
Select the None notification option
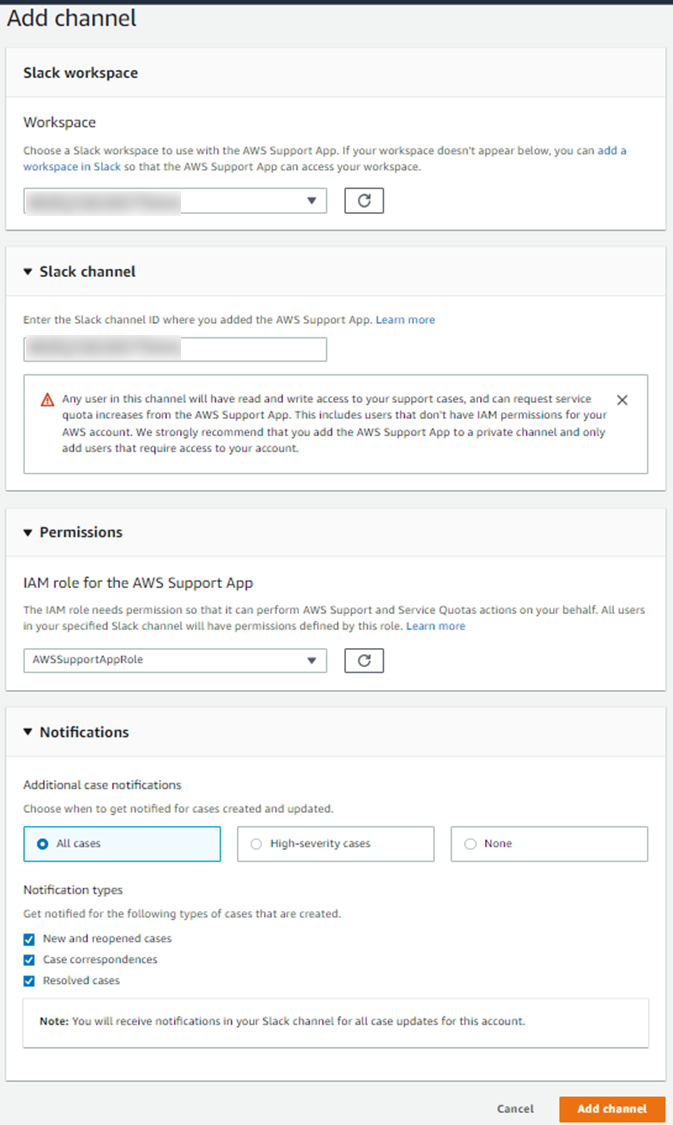point(550,844)
